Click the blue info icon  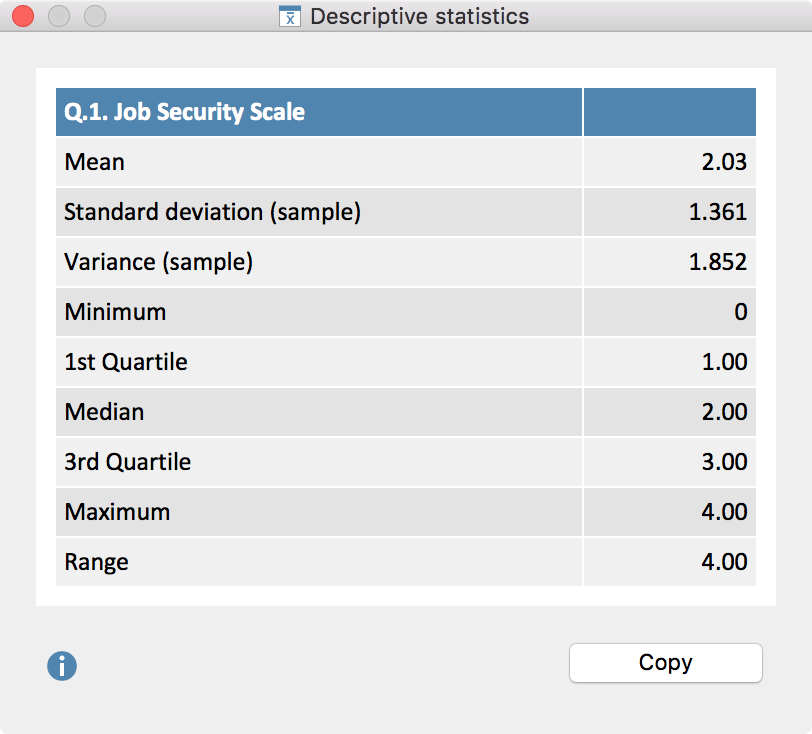point(62,666)
